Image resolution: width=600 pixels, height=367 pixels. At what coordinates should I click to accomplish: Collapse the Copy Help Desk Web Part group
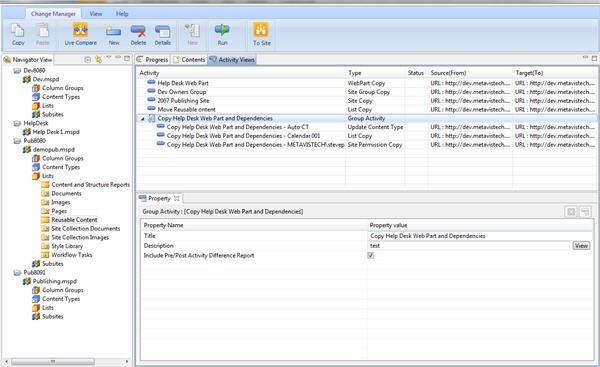tap(142, 119)
